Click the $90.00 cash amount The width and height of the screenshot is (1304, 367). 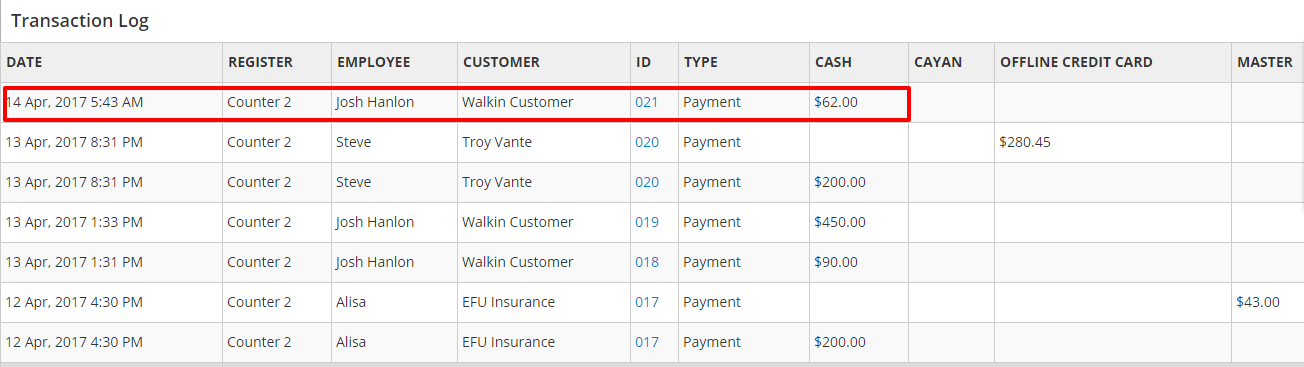836,262
